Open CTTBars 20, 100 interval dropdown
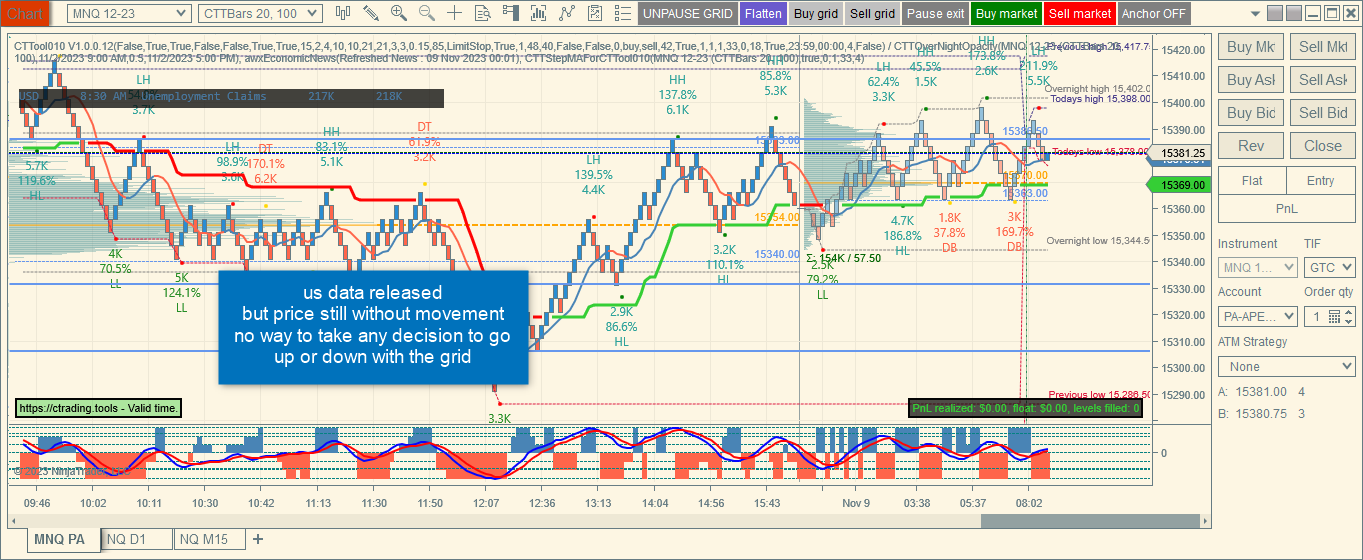This screenshot has height=560, width=1363. tap(260, 13)
